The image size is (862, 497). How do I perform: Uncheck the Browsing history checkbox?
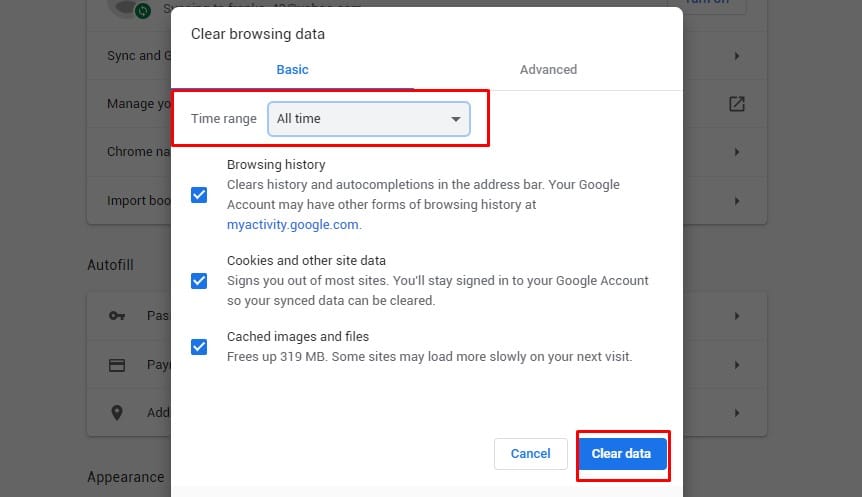199,195
